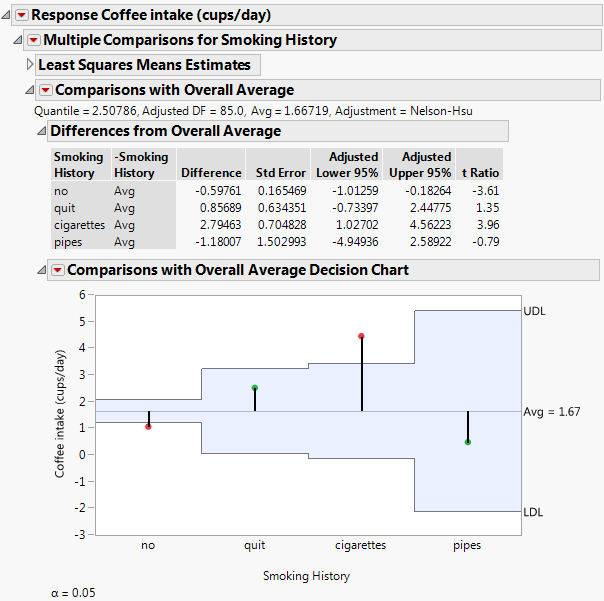The height and width of the screenshot is (601, 604).
Task: Expand the Least Squares Means Estimates section
Action: click(x=29, y=65)
